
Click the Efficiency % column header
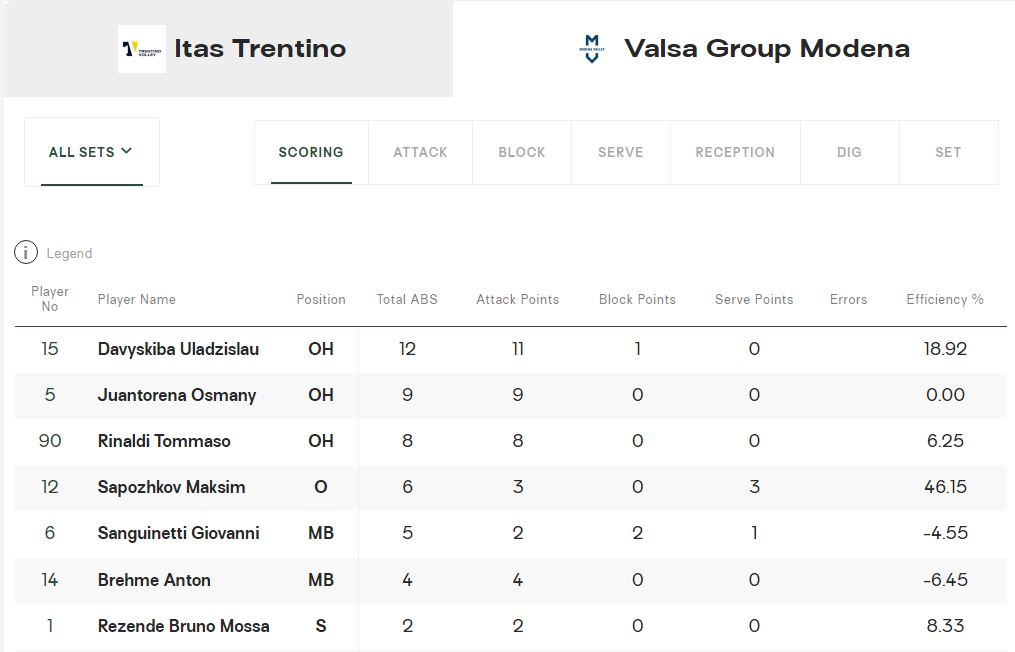pos(945,299)
